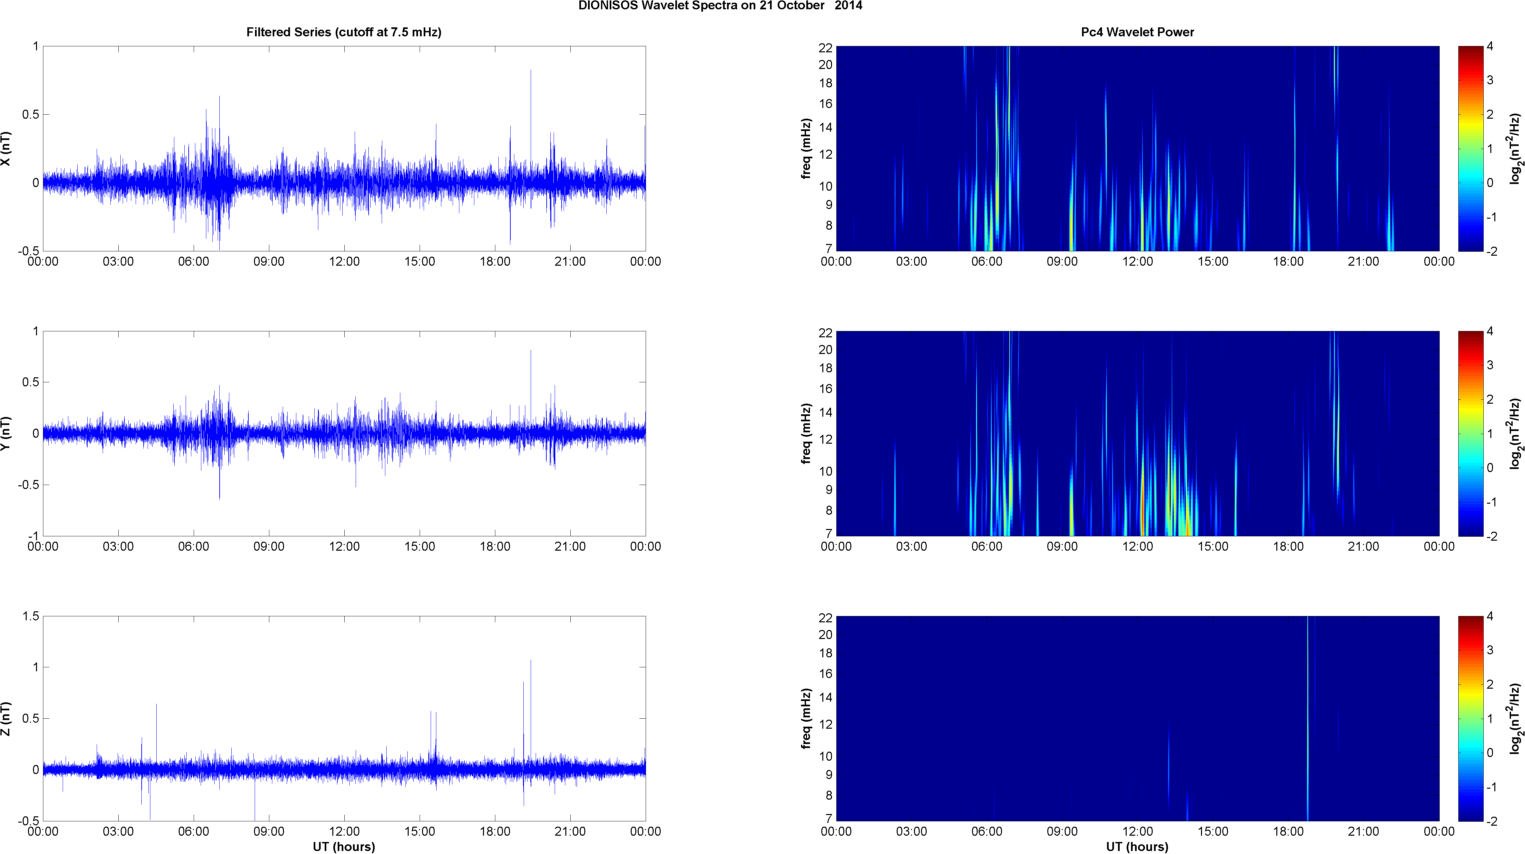Click the log2(nT²/Hz) label beside bottom color bar
Screen dimensions: 1525x854
1516,719
